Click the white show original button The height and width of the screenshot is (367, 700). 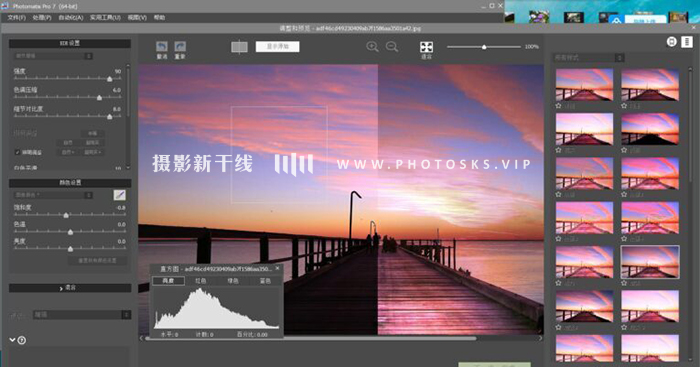(x=278, y=46)
